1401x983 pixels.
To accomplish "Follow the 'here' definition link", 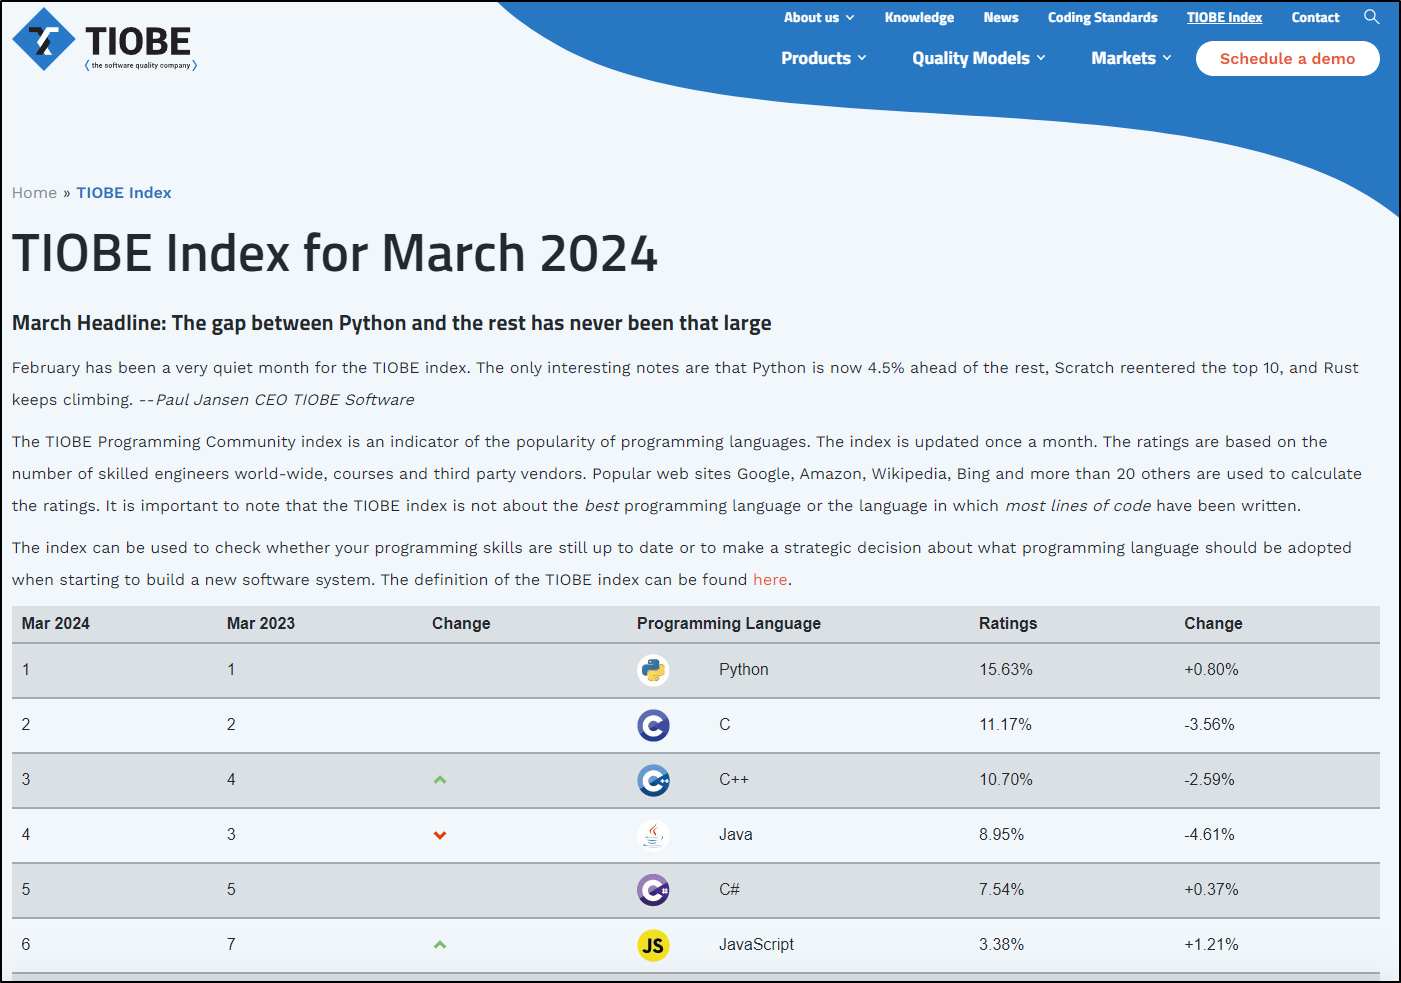I will pyautogui.click(x=770, y=580).
